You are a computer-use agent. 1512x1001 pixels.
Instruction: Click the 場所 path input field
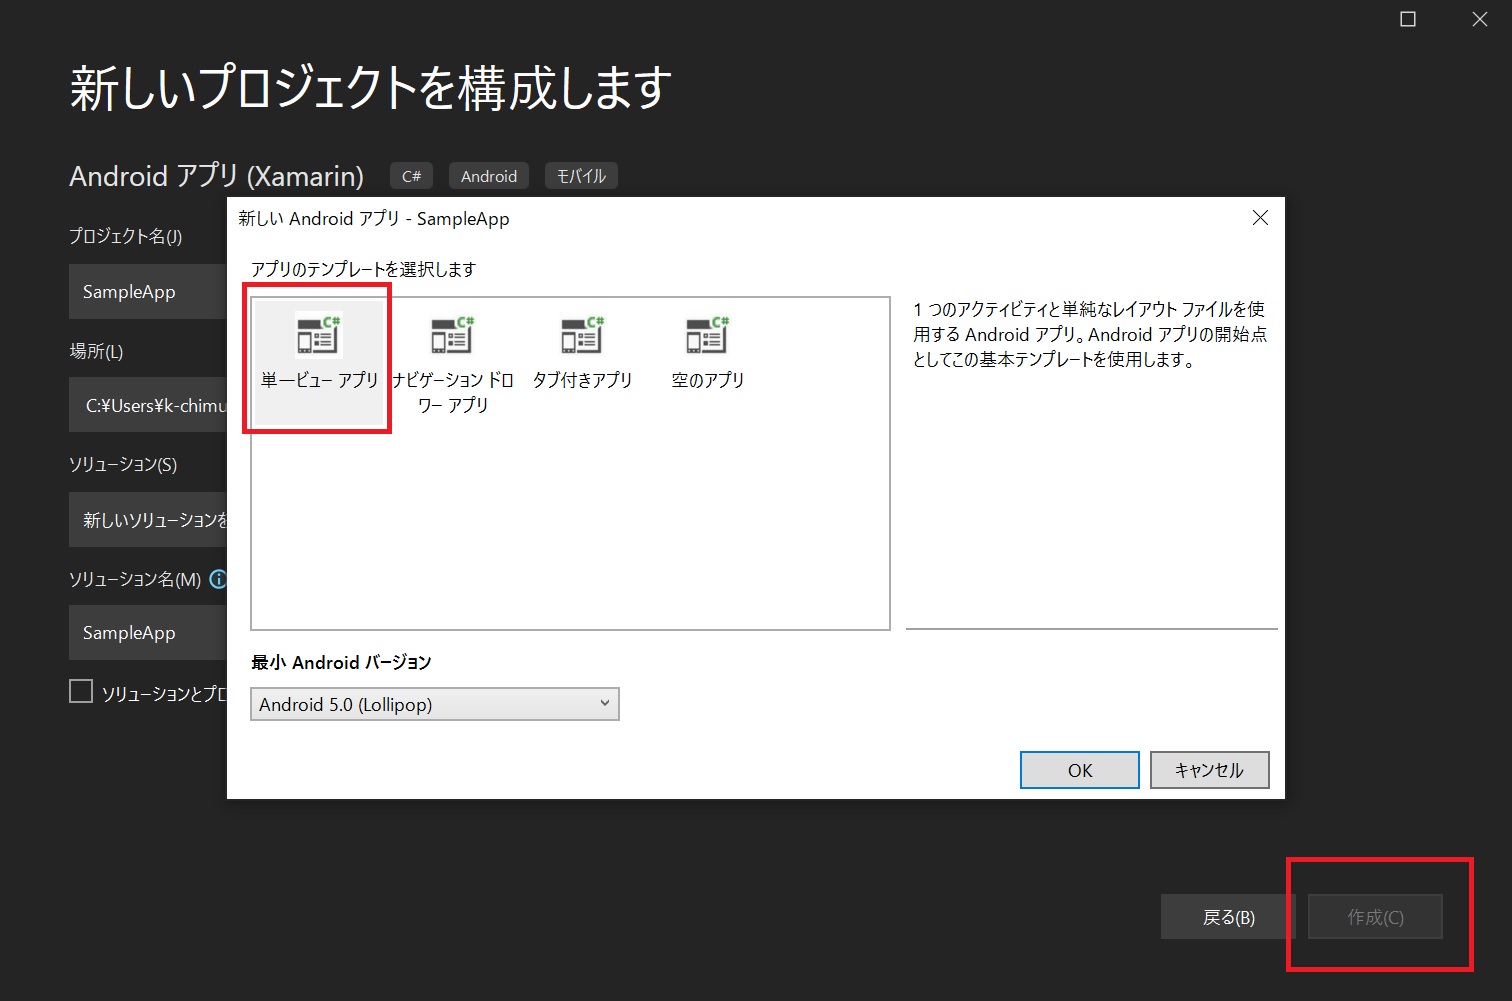[x=148, y=405]
